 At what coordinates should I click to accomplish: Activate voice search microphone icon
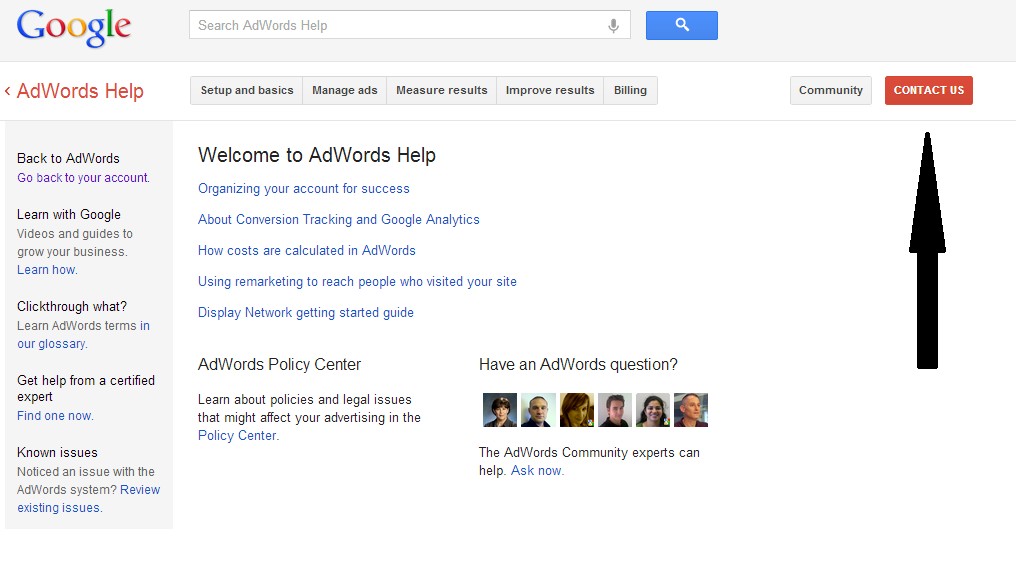click(x=613, y=26)
